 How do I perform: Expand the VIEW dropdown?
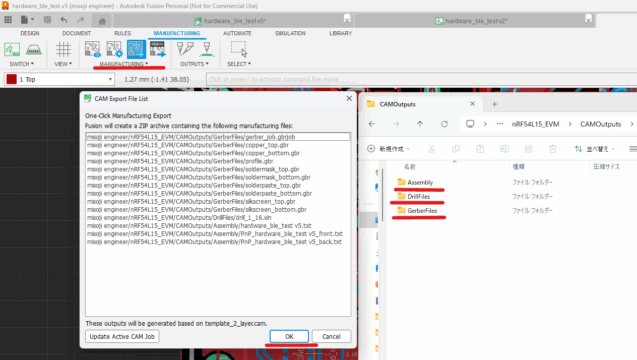pos(63,64)
